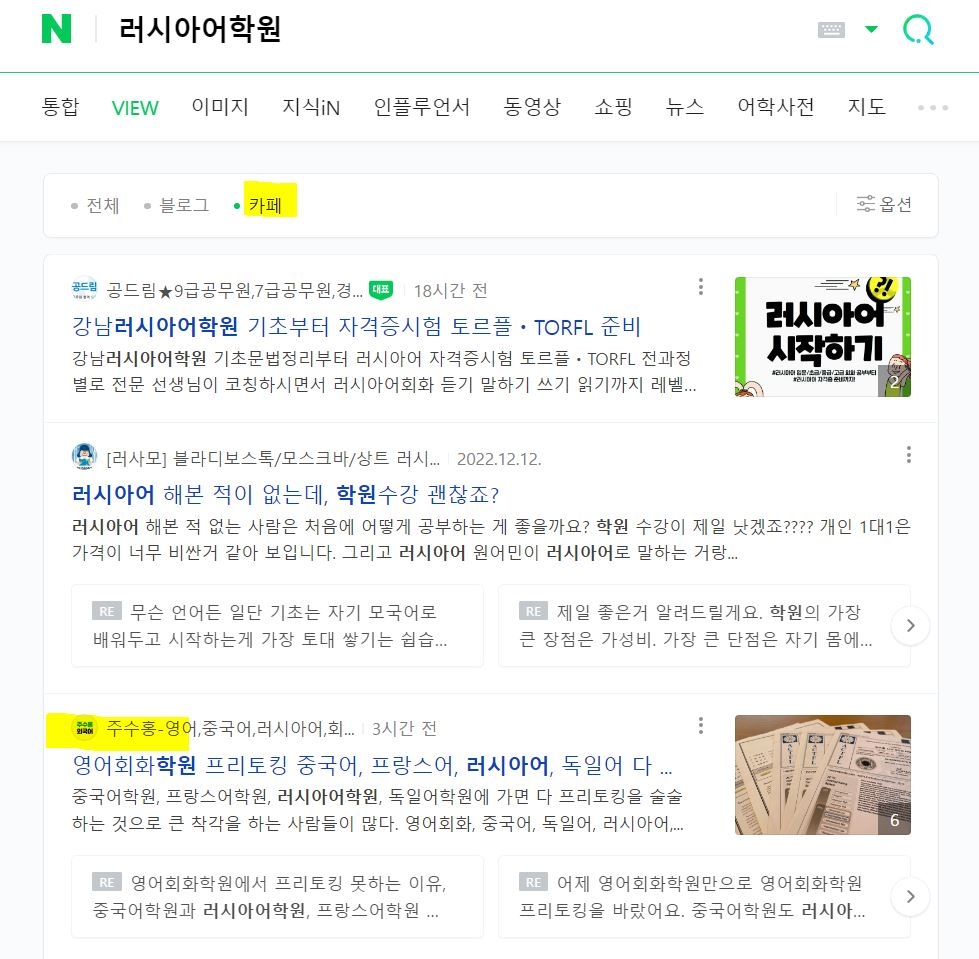Click the search box with 러시아어학원
The width and height of the screenshot is (979, 959).
coord(437,29)
